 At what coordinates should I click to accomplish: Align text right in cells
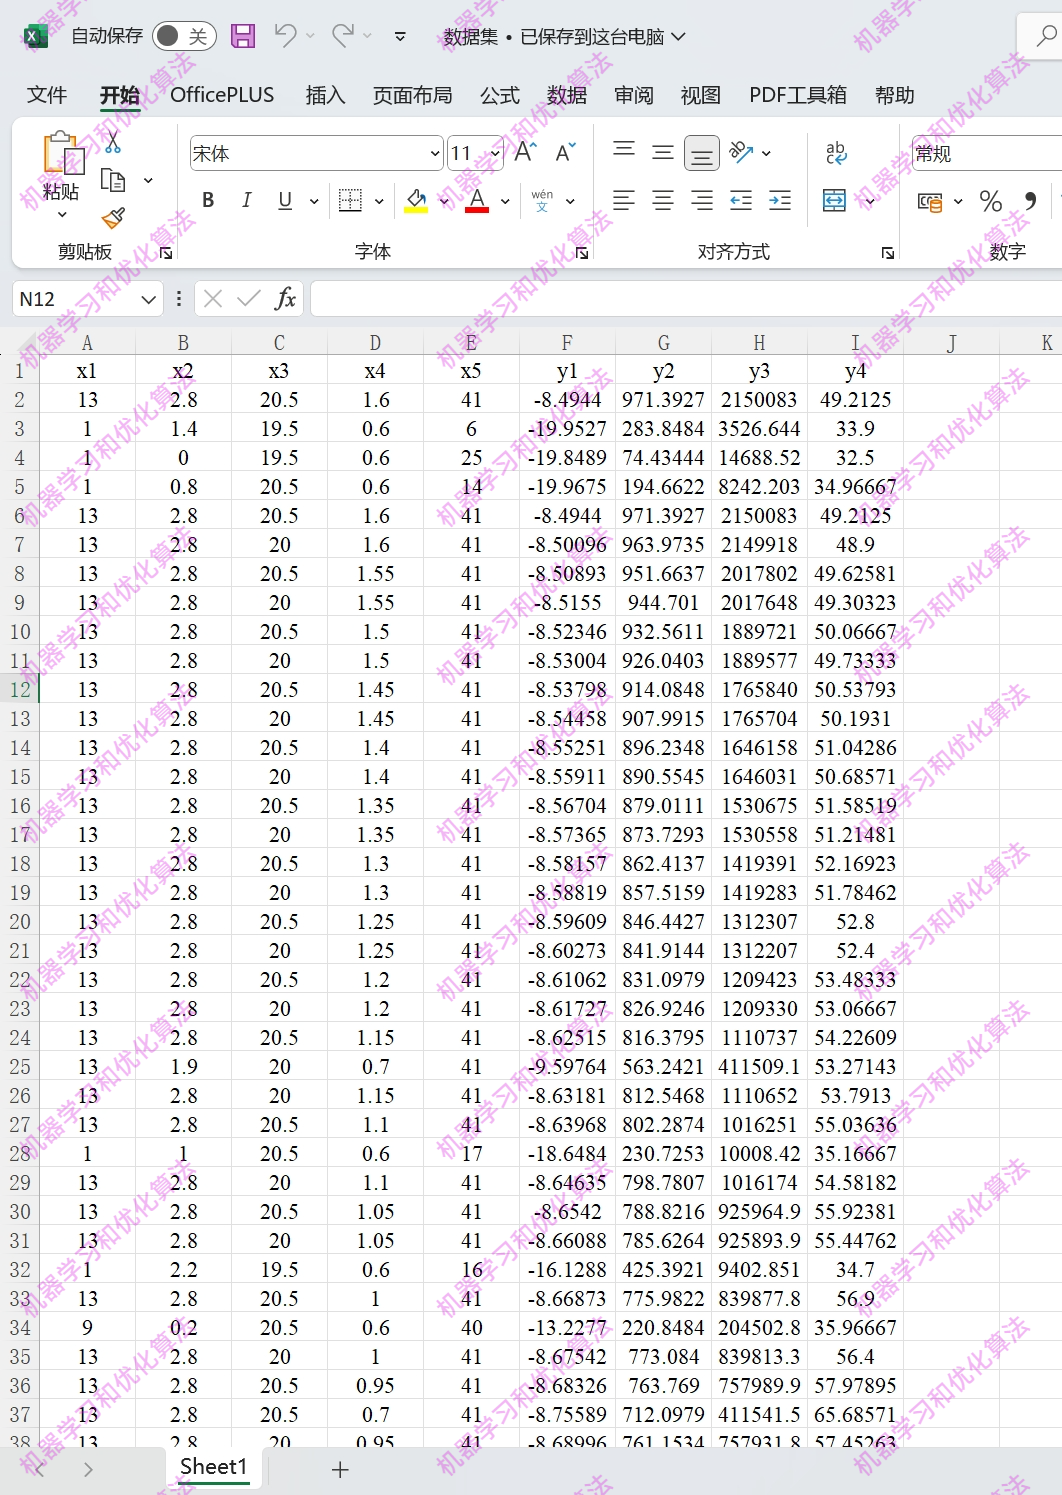pos(702,200)
